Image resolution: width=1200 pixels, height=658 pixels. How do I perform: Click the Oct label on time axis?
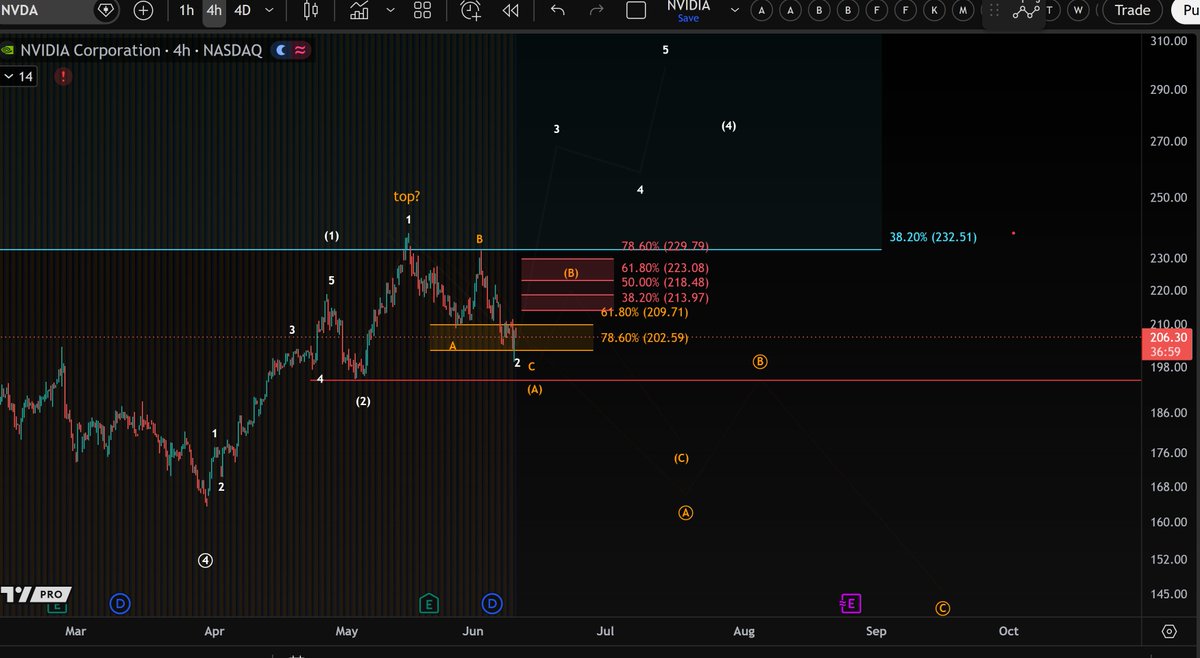click(1008, 631)
